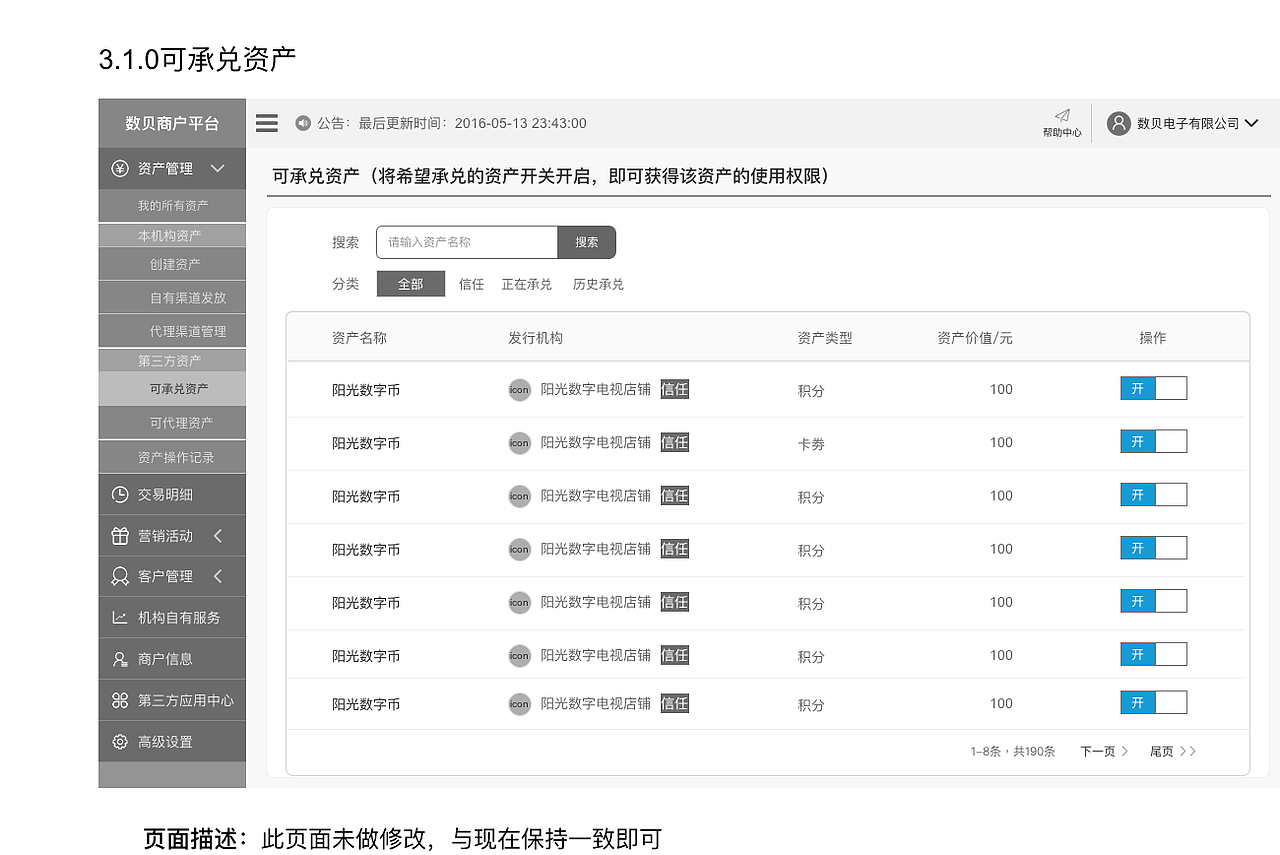Select the 信任 category filter
Viewport: 1280px width, 855px height.
[471, 284]
